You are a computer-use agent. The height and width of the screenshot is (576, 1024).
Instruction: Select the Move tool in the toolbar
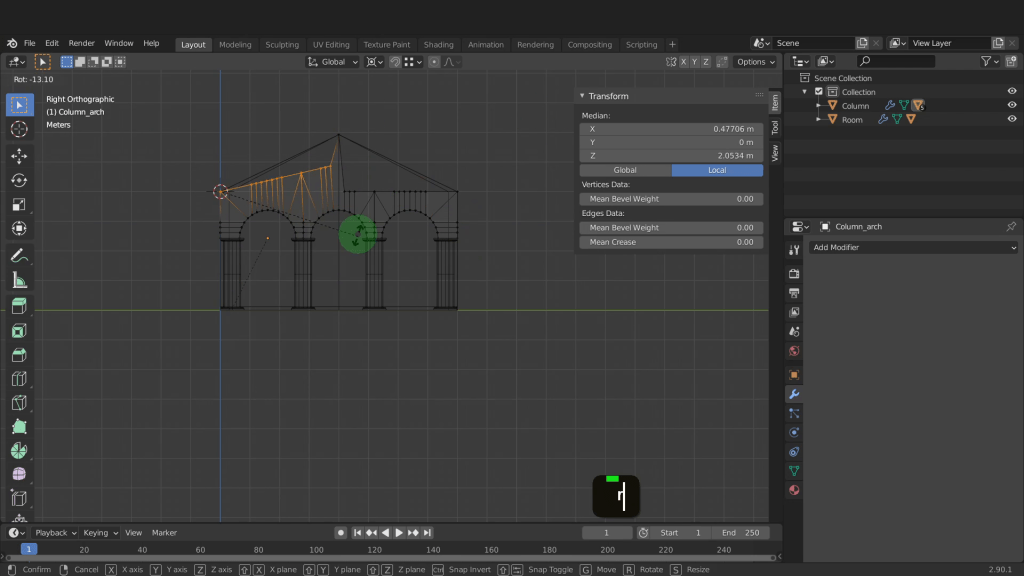[x=19, y=156]
